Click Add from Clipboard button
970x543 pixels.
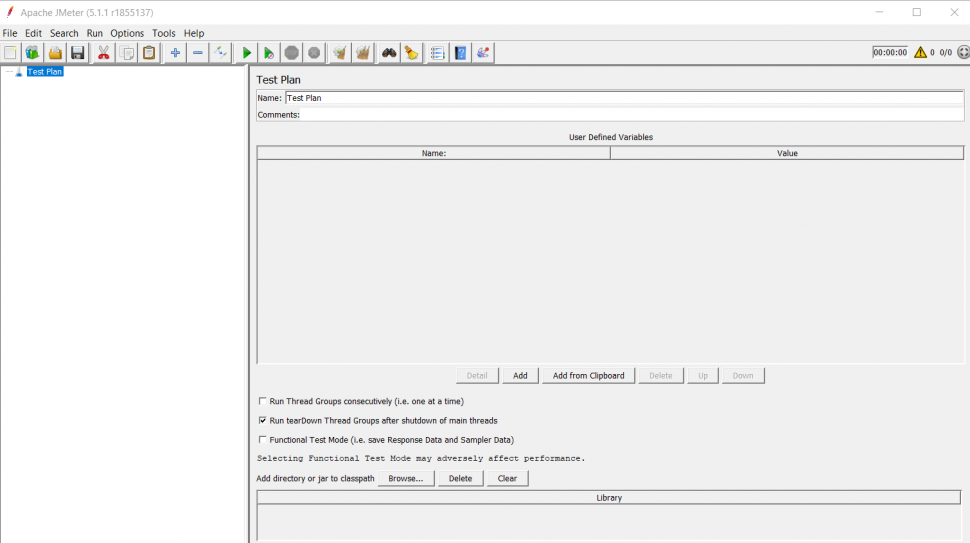pos(588,375)
